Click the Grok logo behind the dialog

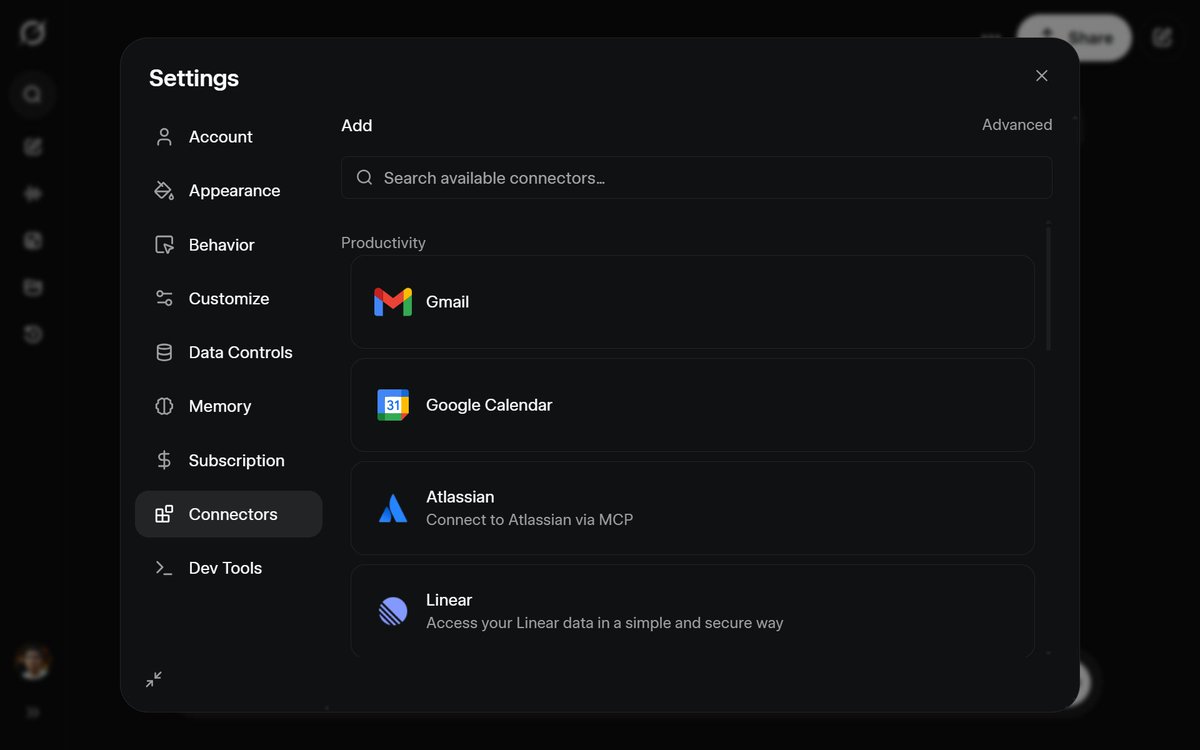click(32, 33)
